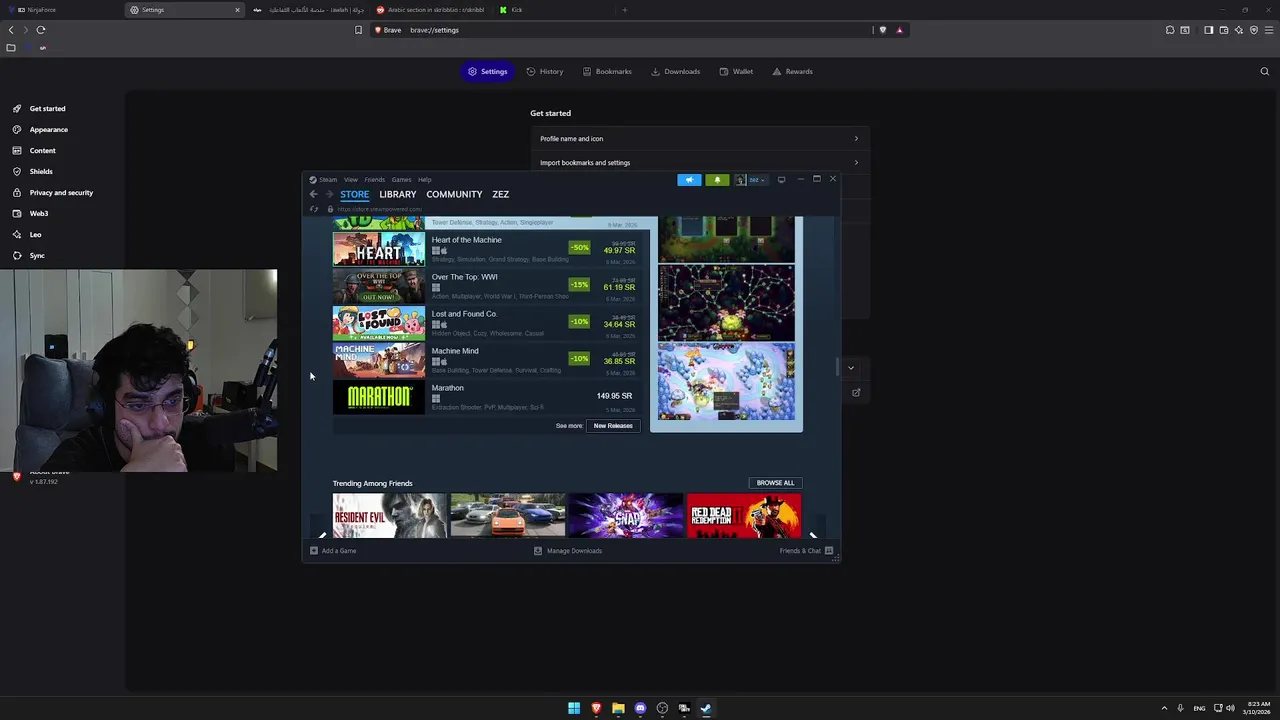Open Manage Downloads in Steam footer
The width and height of the screenshot is (1280, 720).
(568, 551)
